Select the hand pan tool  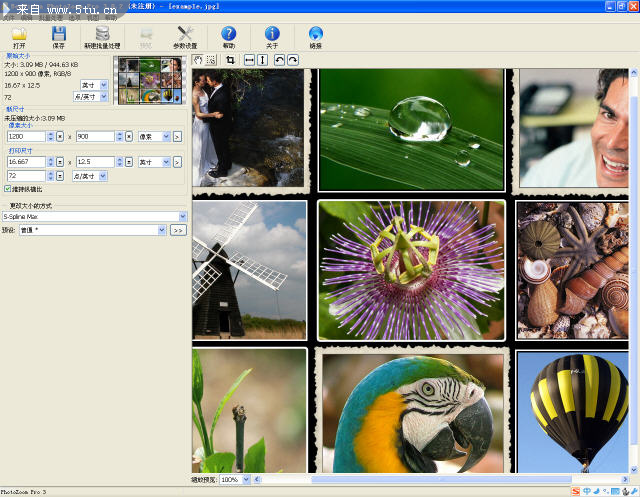(198, 60)
